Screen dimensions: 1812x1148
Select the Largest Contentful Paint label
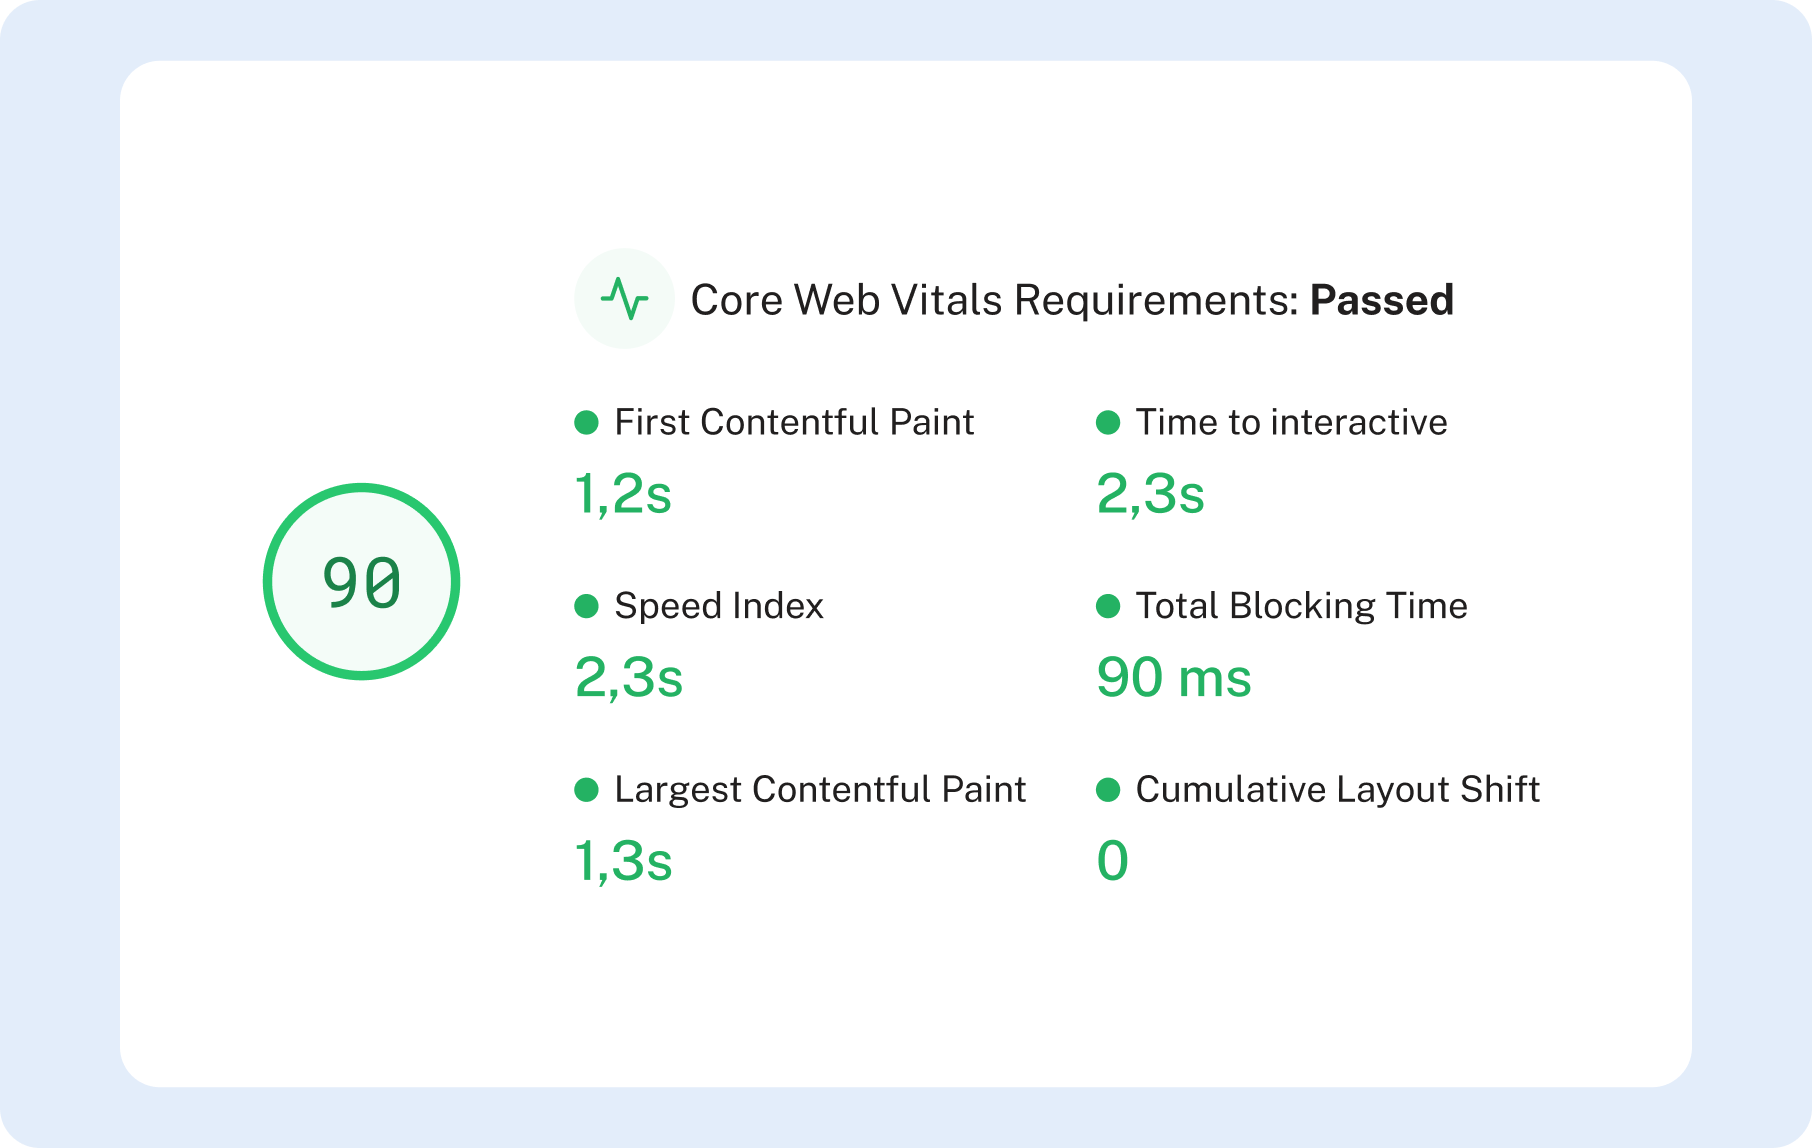tap(820, 790)
